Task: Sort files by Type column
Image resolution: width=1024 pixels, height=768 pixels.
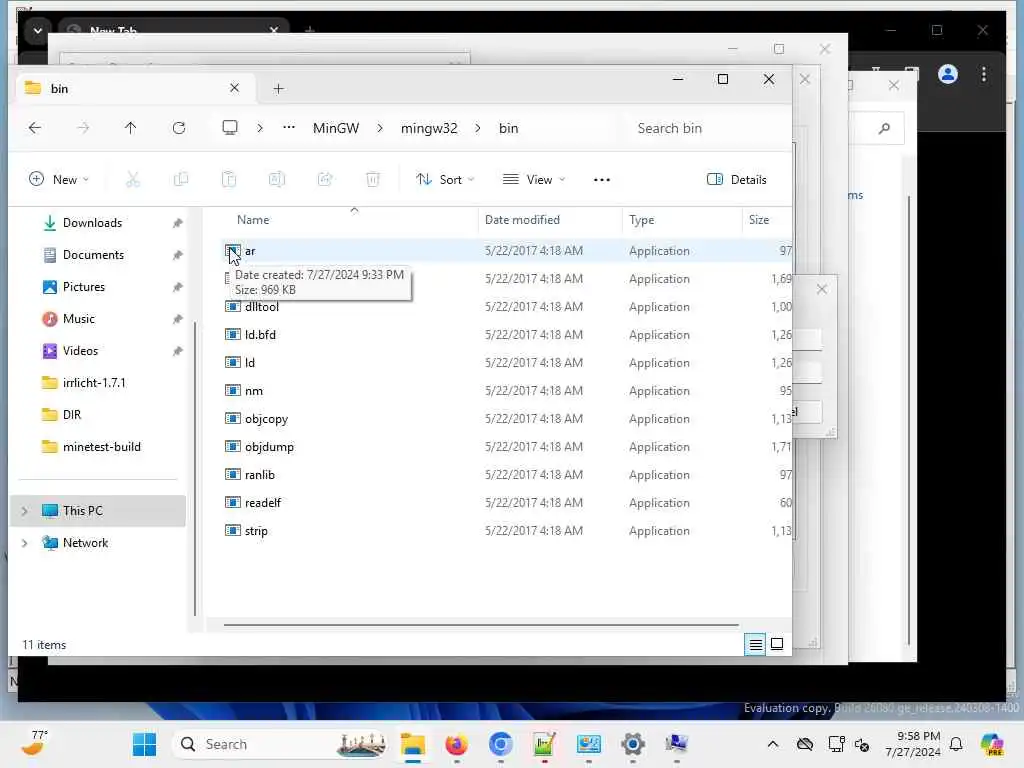Action: [641, 220]
